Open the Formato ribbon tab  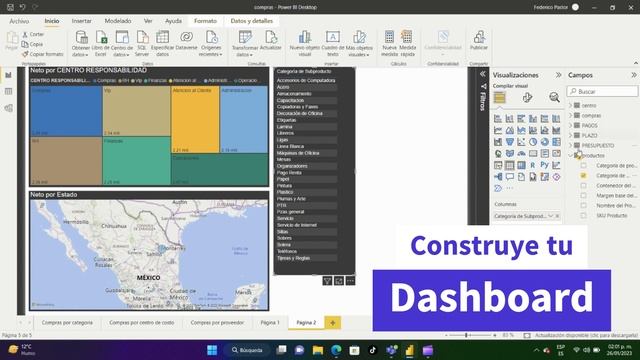pyautogui.click(x=205, y=21)
